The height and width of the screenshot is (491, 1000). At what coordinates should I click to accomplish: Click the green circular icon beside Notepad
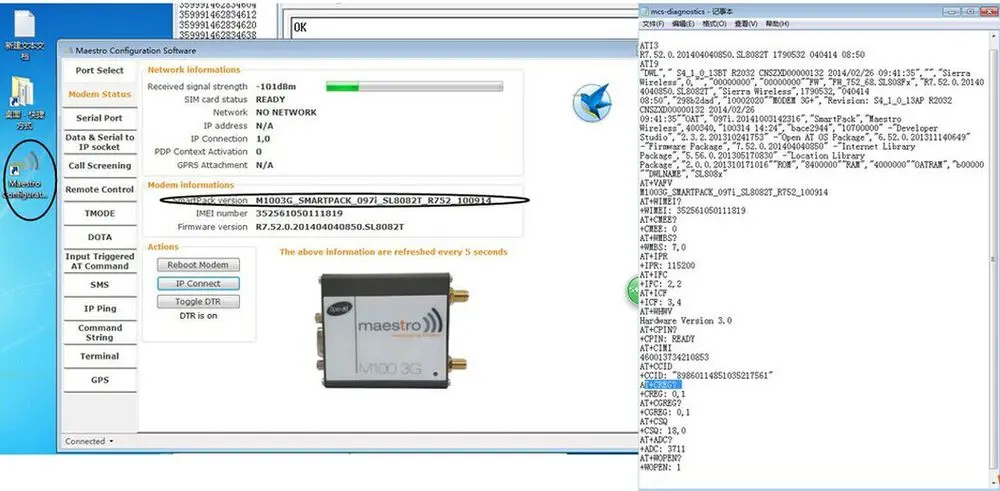633,291
